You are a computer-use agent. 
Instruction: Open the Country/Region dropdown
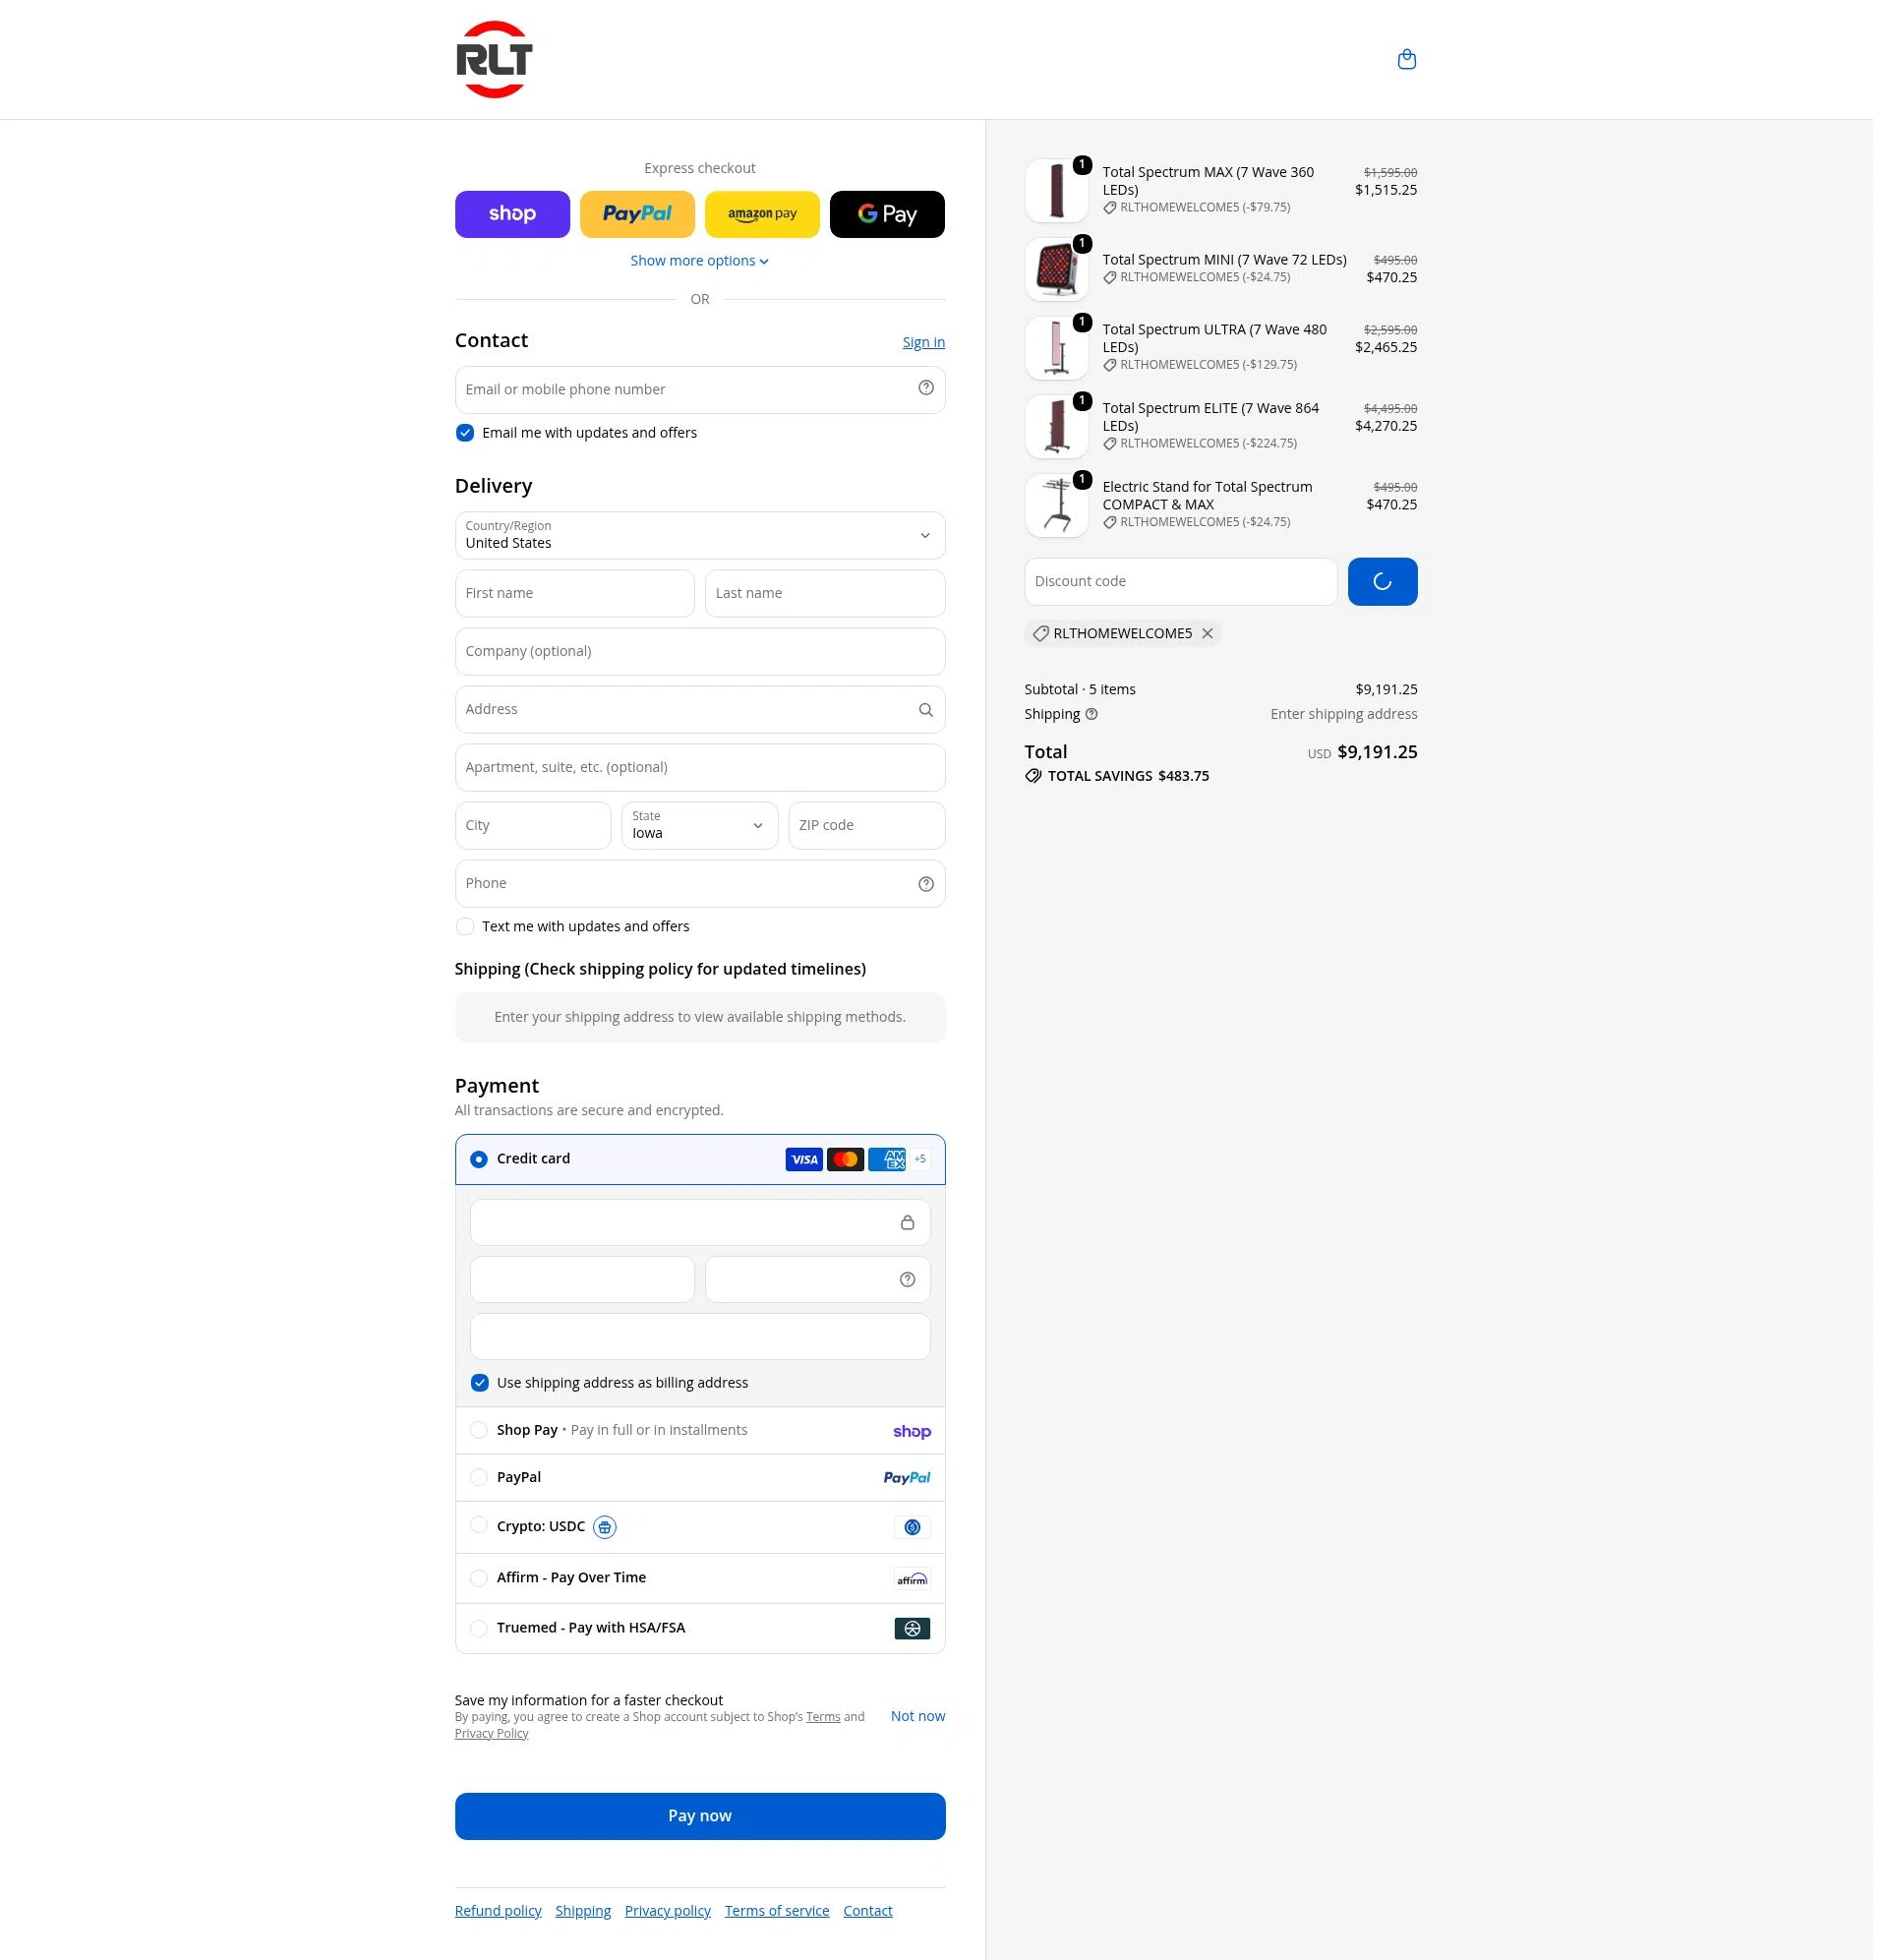[x=700, y=535]
